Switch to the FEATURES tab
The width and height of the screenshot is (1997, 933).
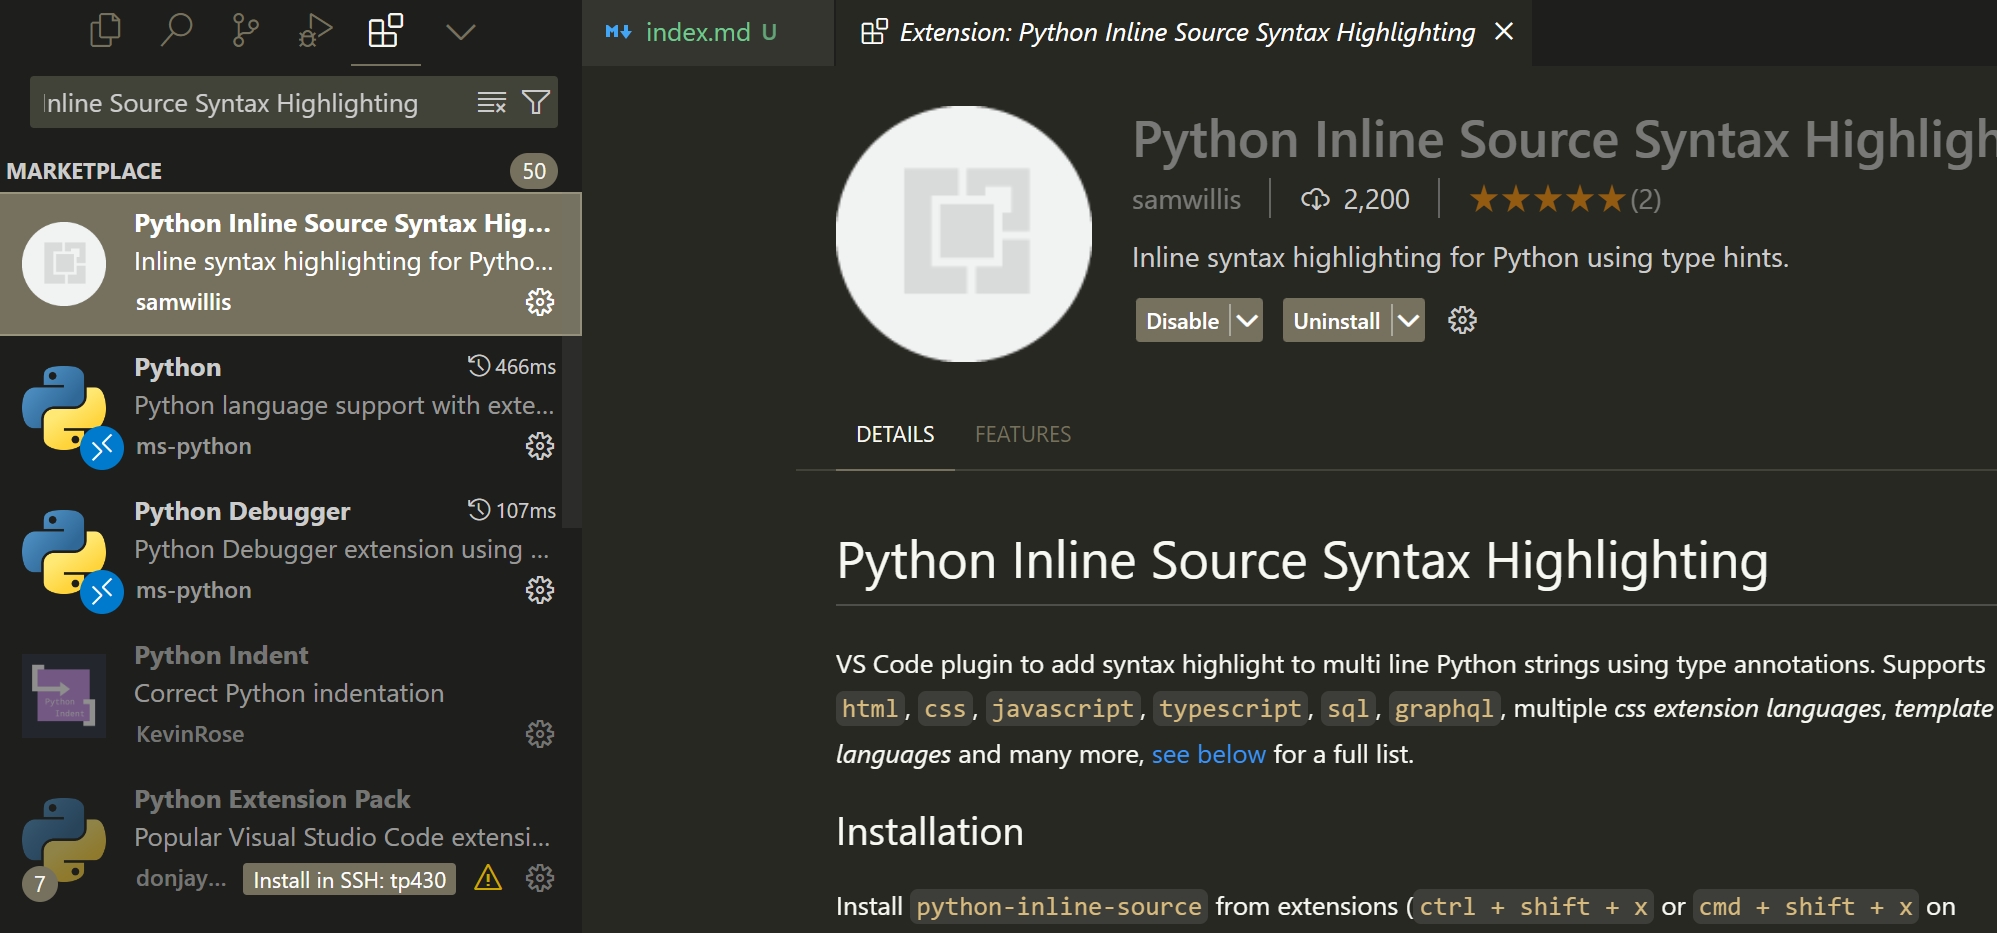coord(1023,434)
